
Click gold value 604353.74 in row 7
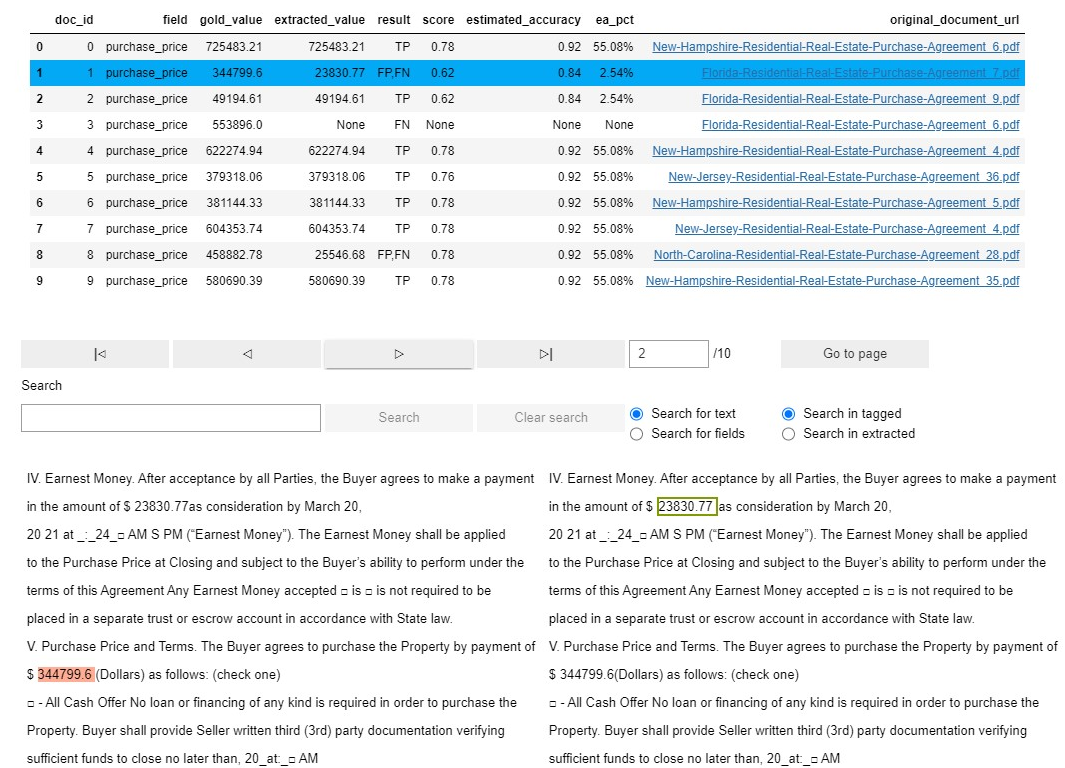coord(234,229)
